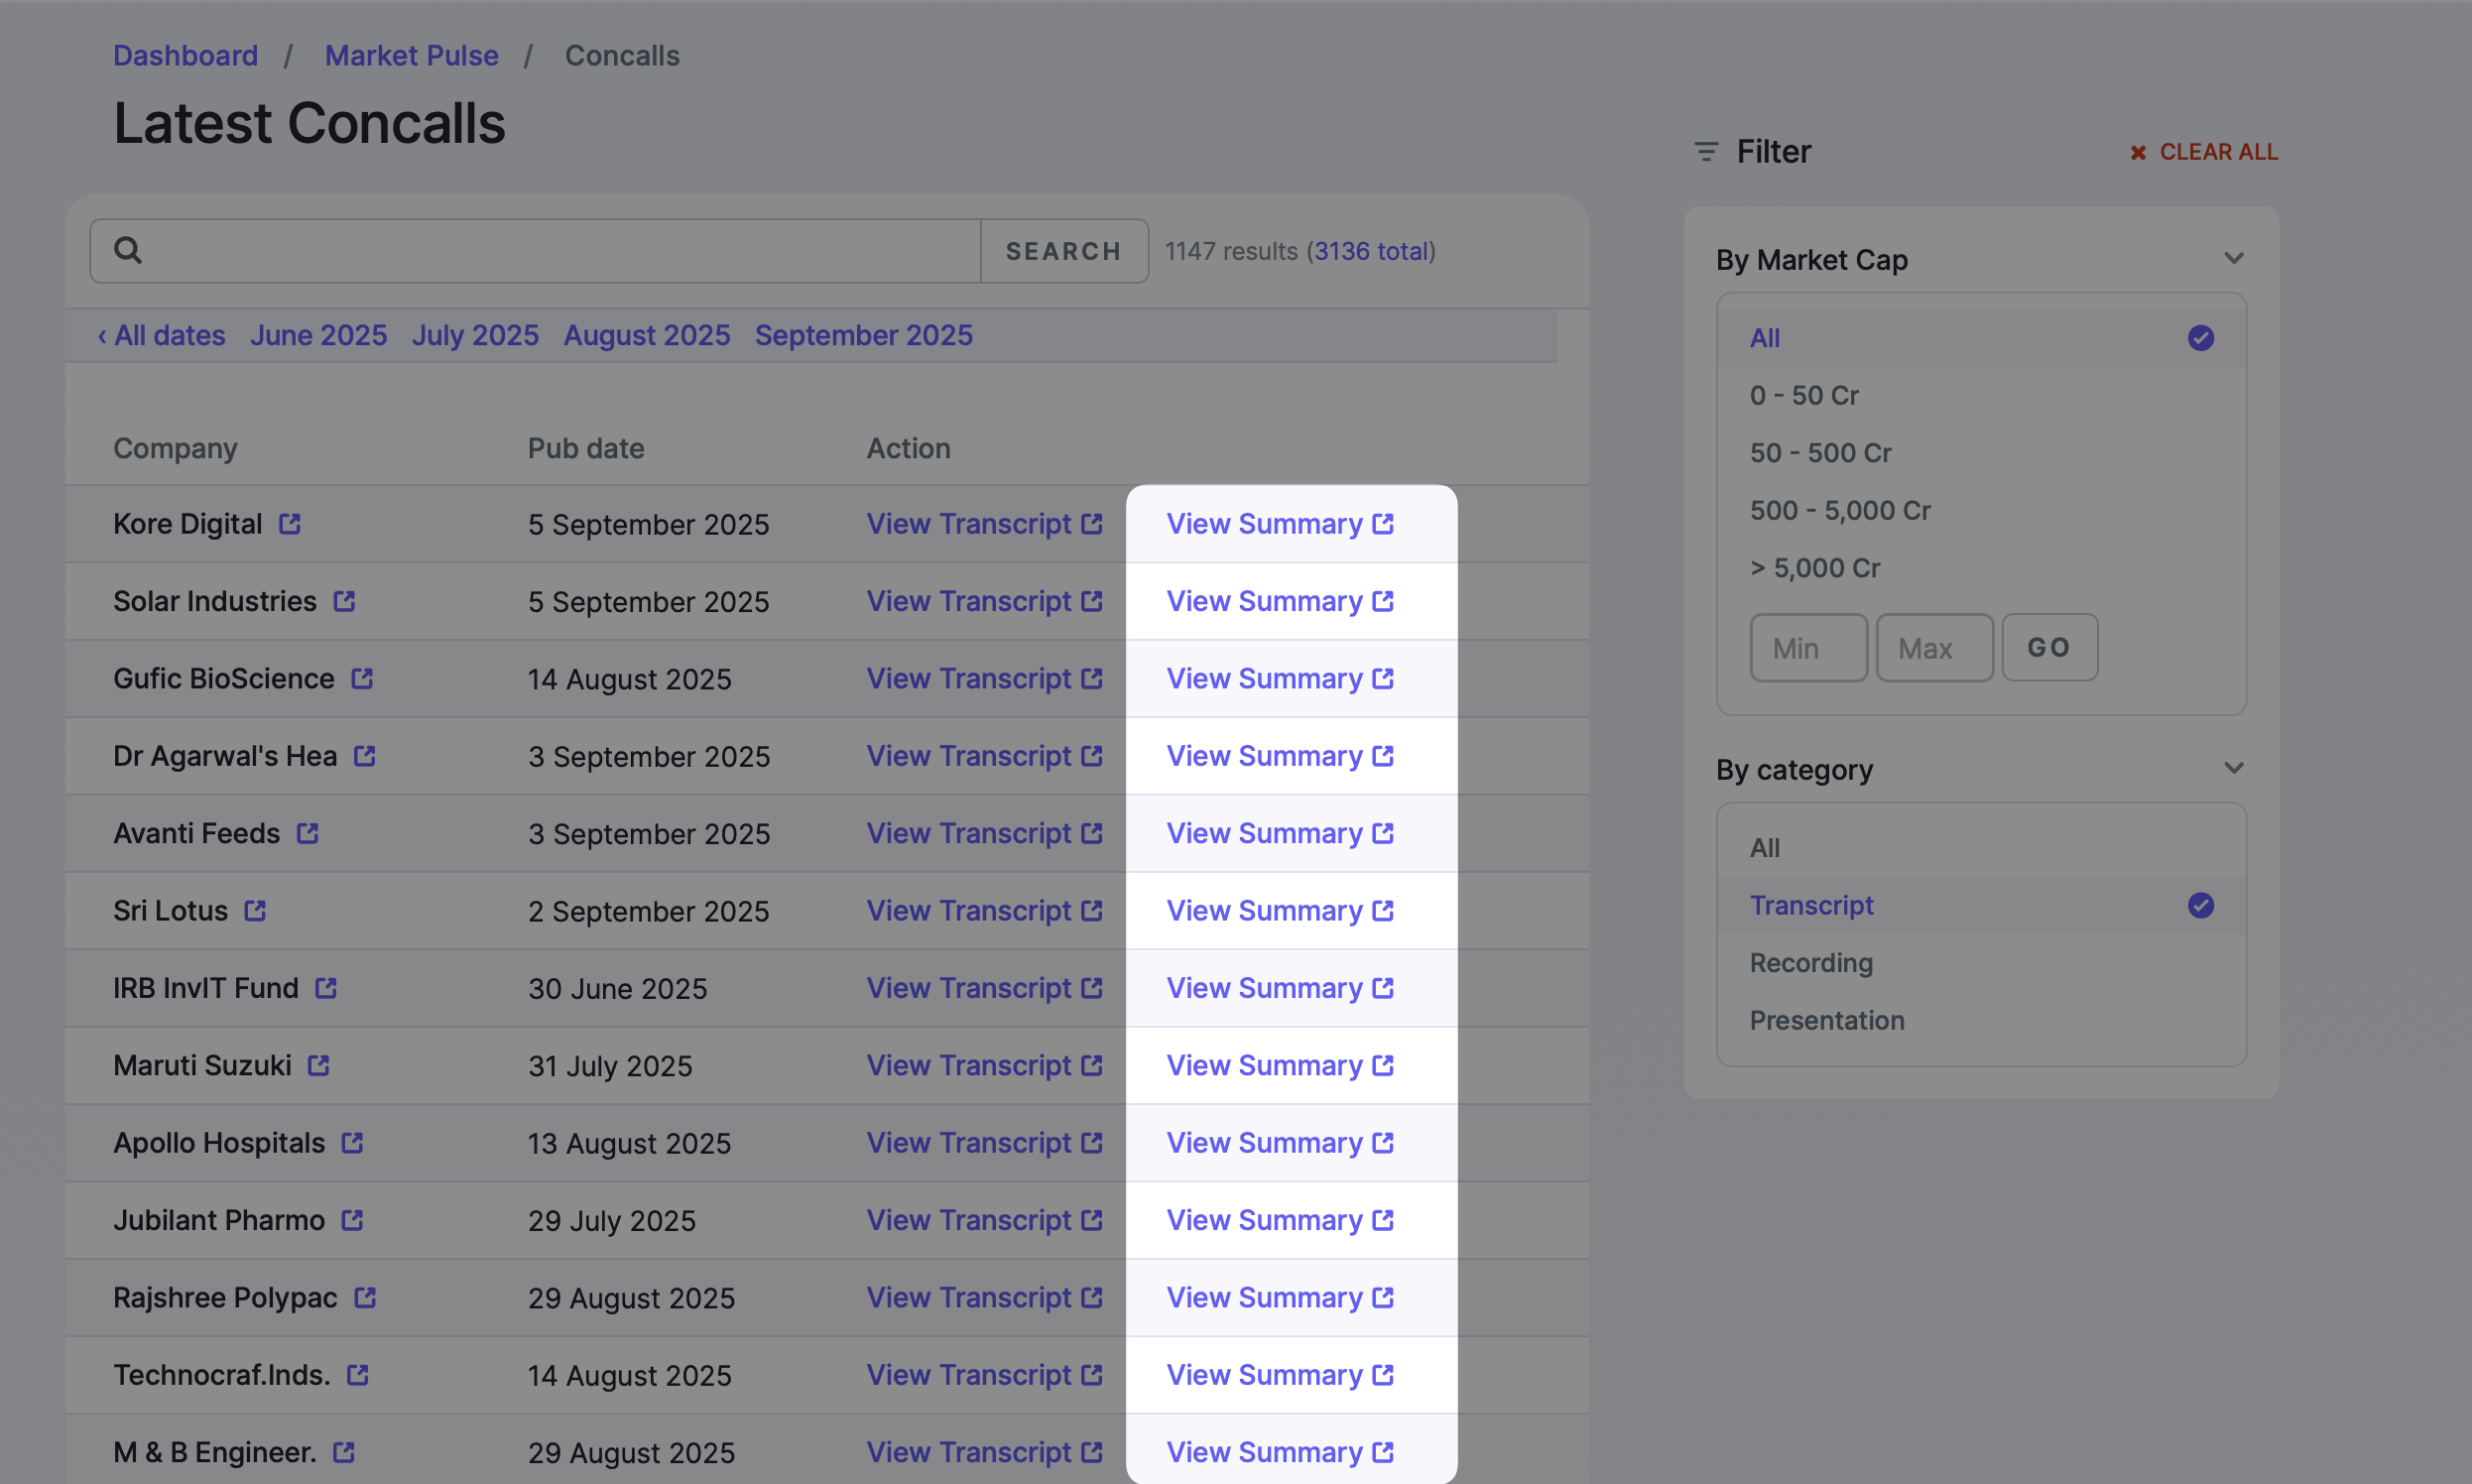Click the Min market cap field
2472x1484 pixels.
1808,647
